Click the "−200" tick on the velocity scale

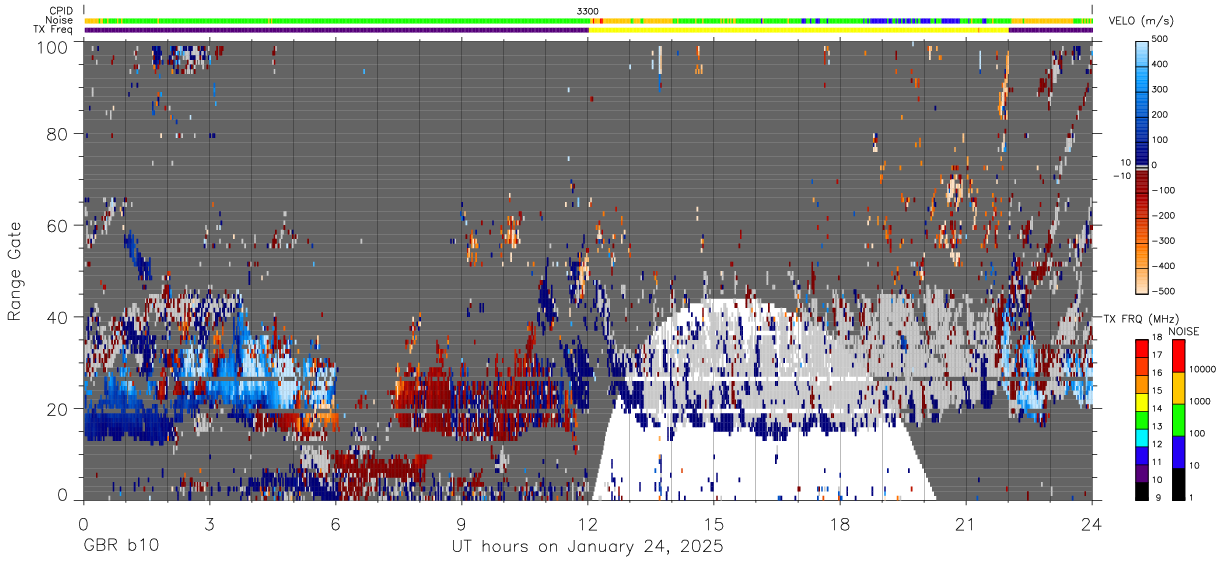tap(1162, 216)
